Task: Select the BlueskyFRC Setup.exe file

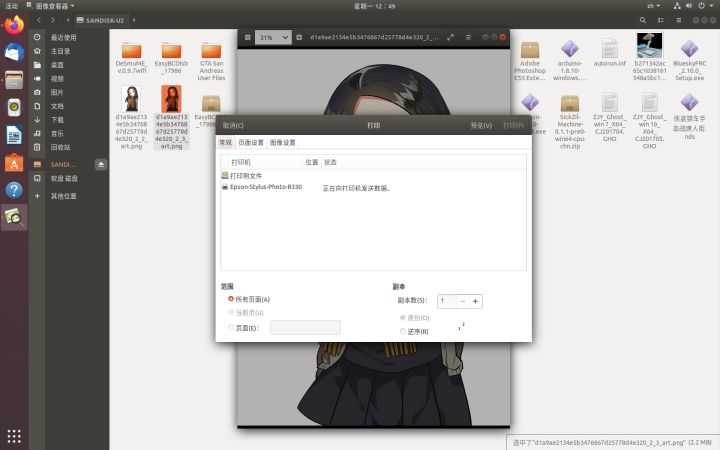Action: click(x=689, y=61)
